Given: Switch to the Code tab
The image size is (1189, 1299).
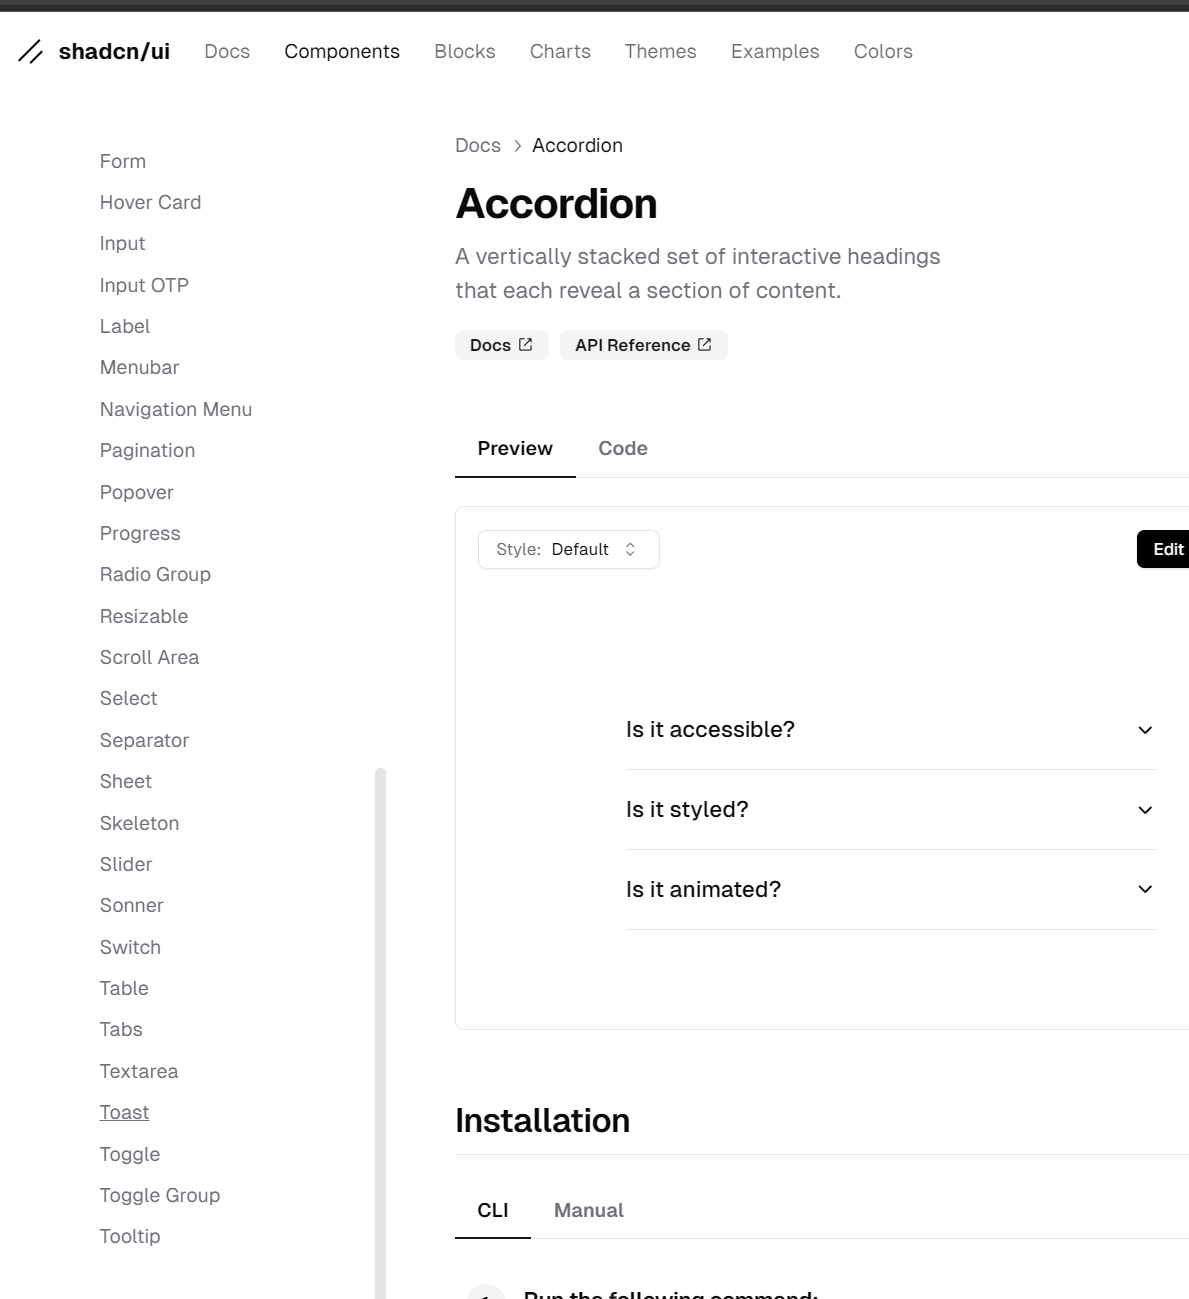Looking at the screenshot, I should (x=623, y=449).
